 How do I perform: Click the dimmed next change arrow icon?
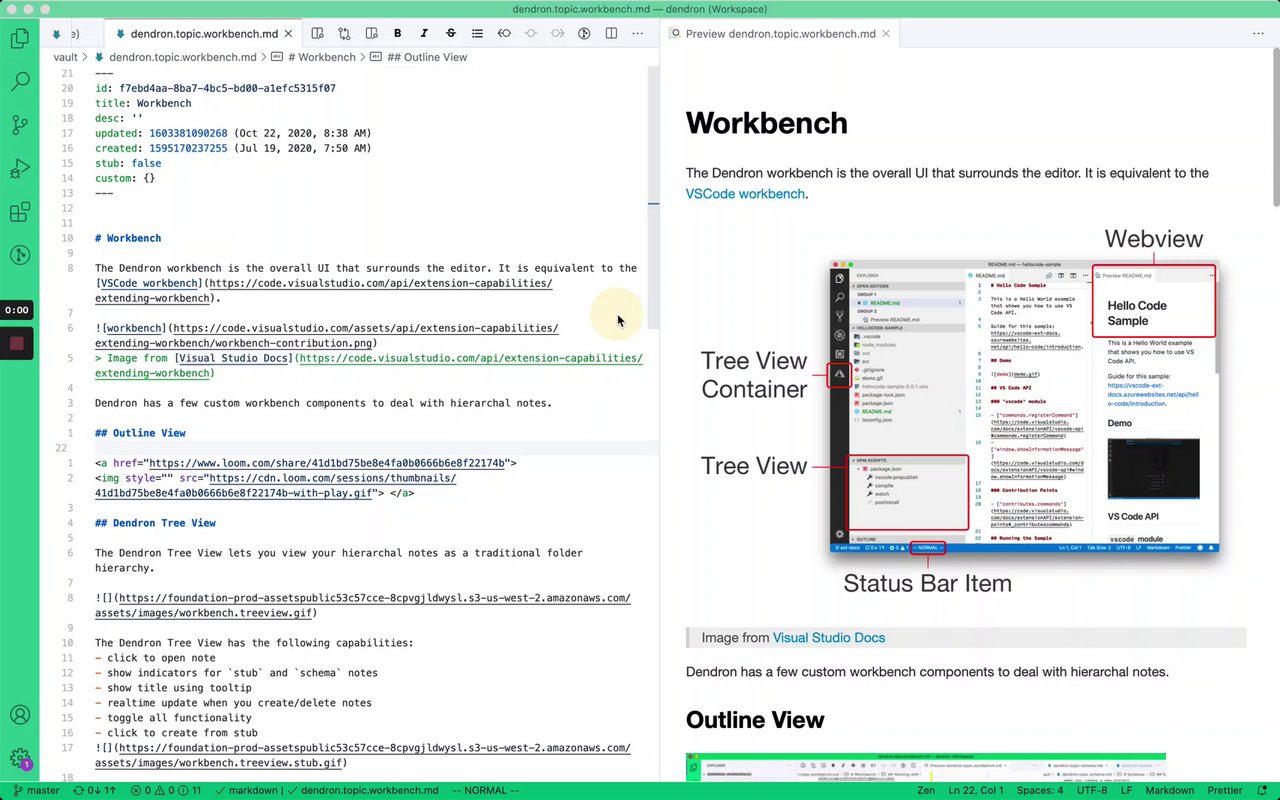coord(557,33)
